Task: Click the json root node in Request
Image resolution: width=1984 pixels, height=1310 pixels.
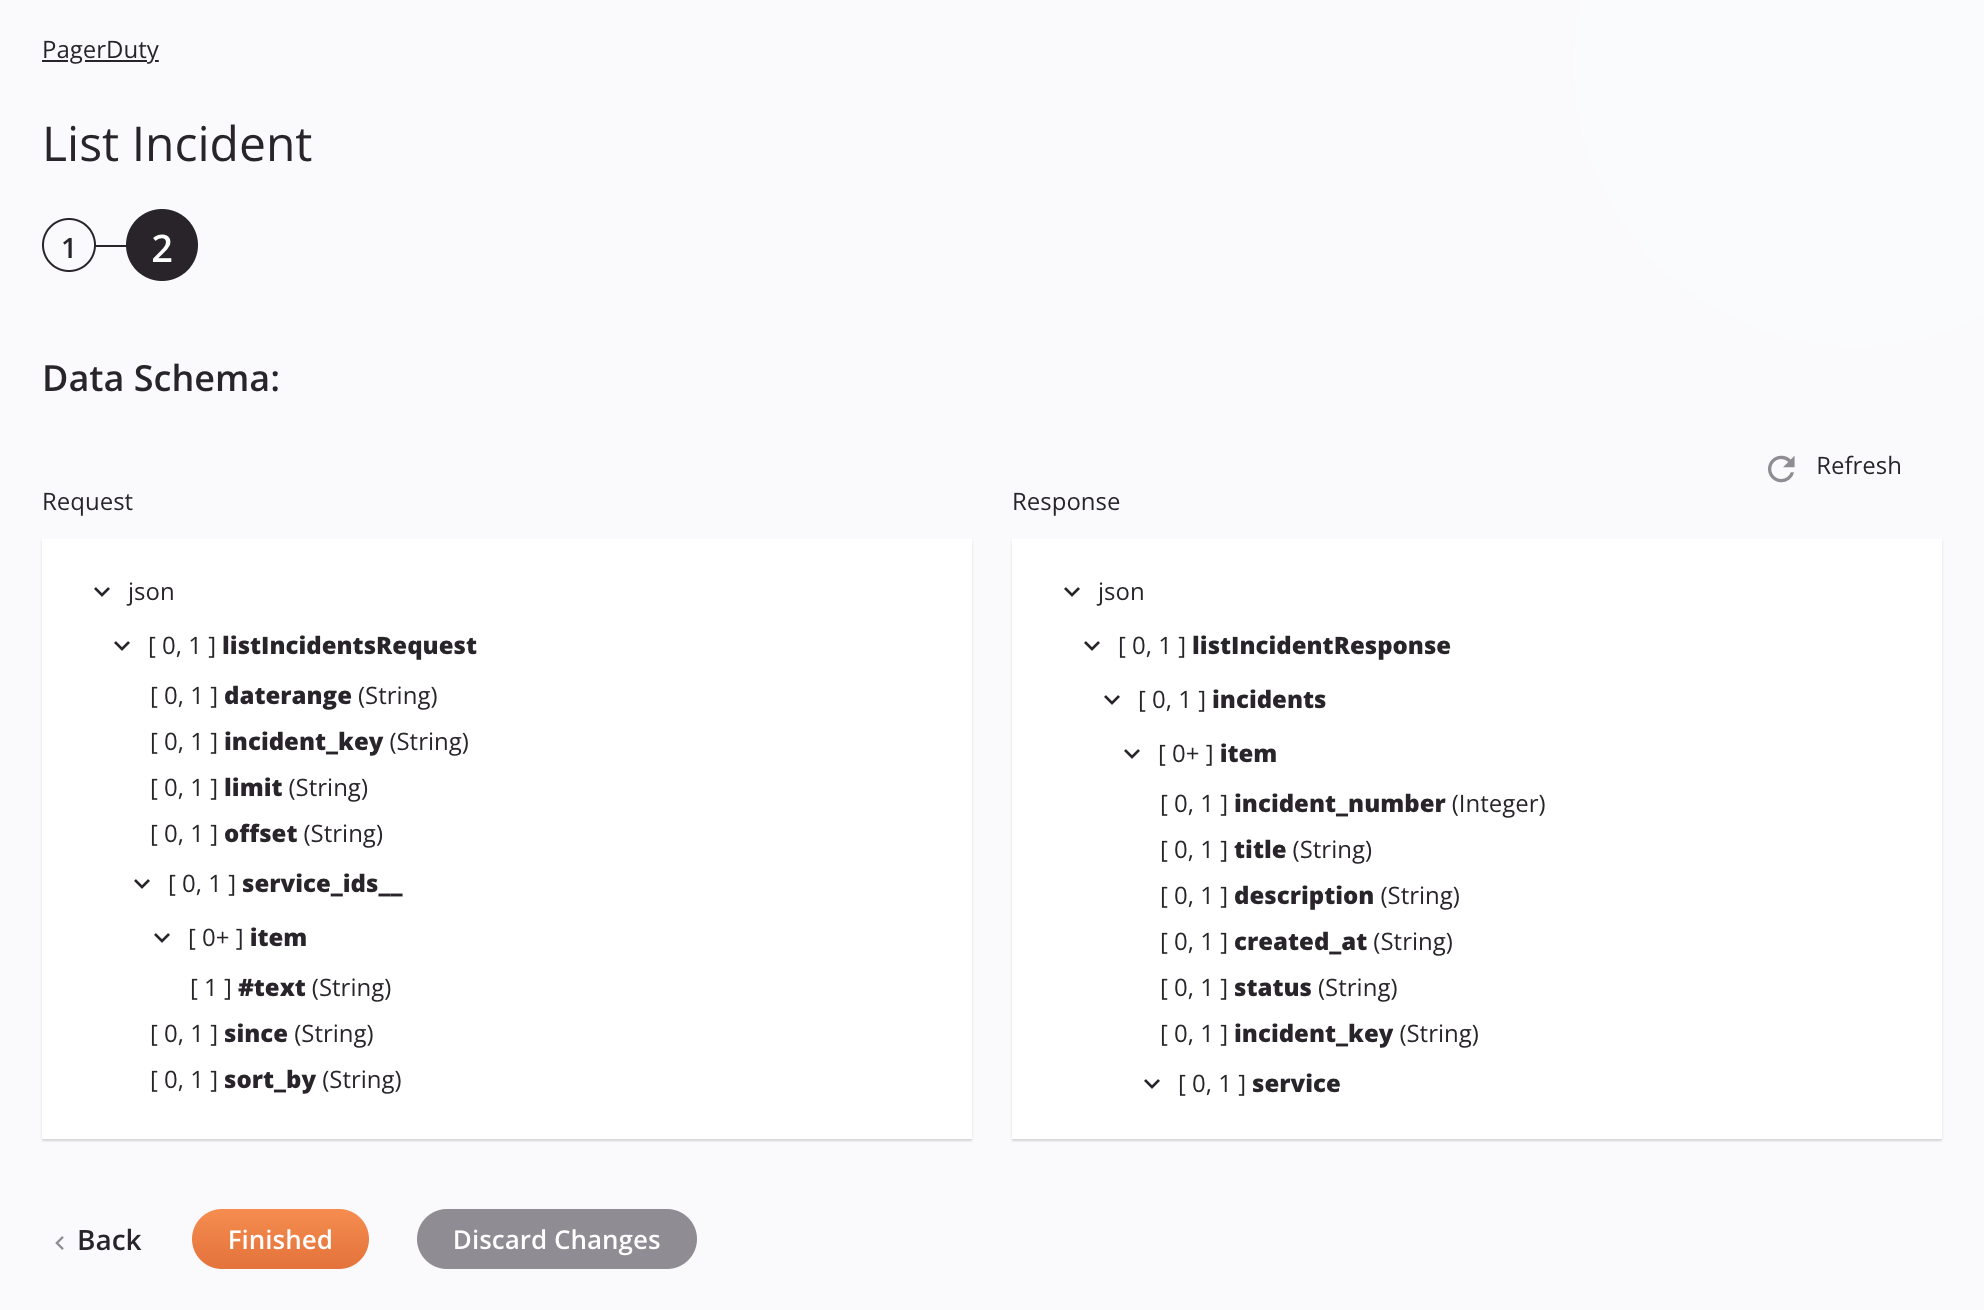Action: [152, 591]
